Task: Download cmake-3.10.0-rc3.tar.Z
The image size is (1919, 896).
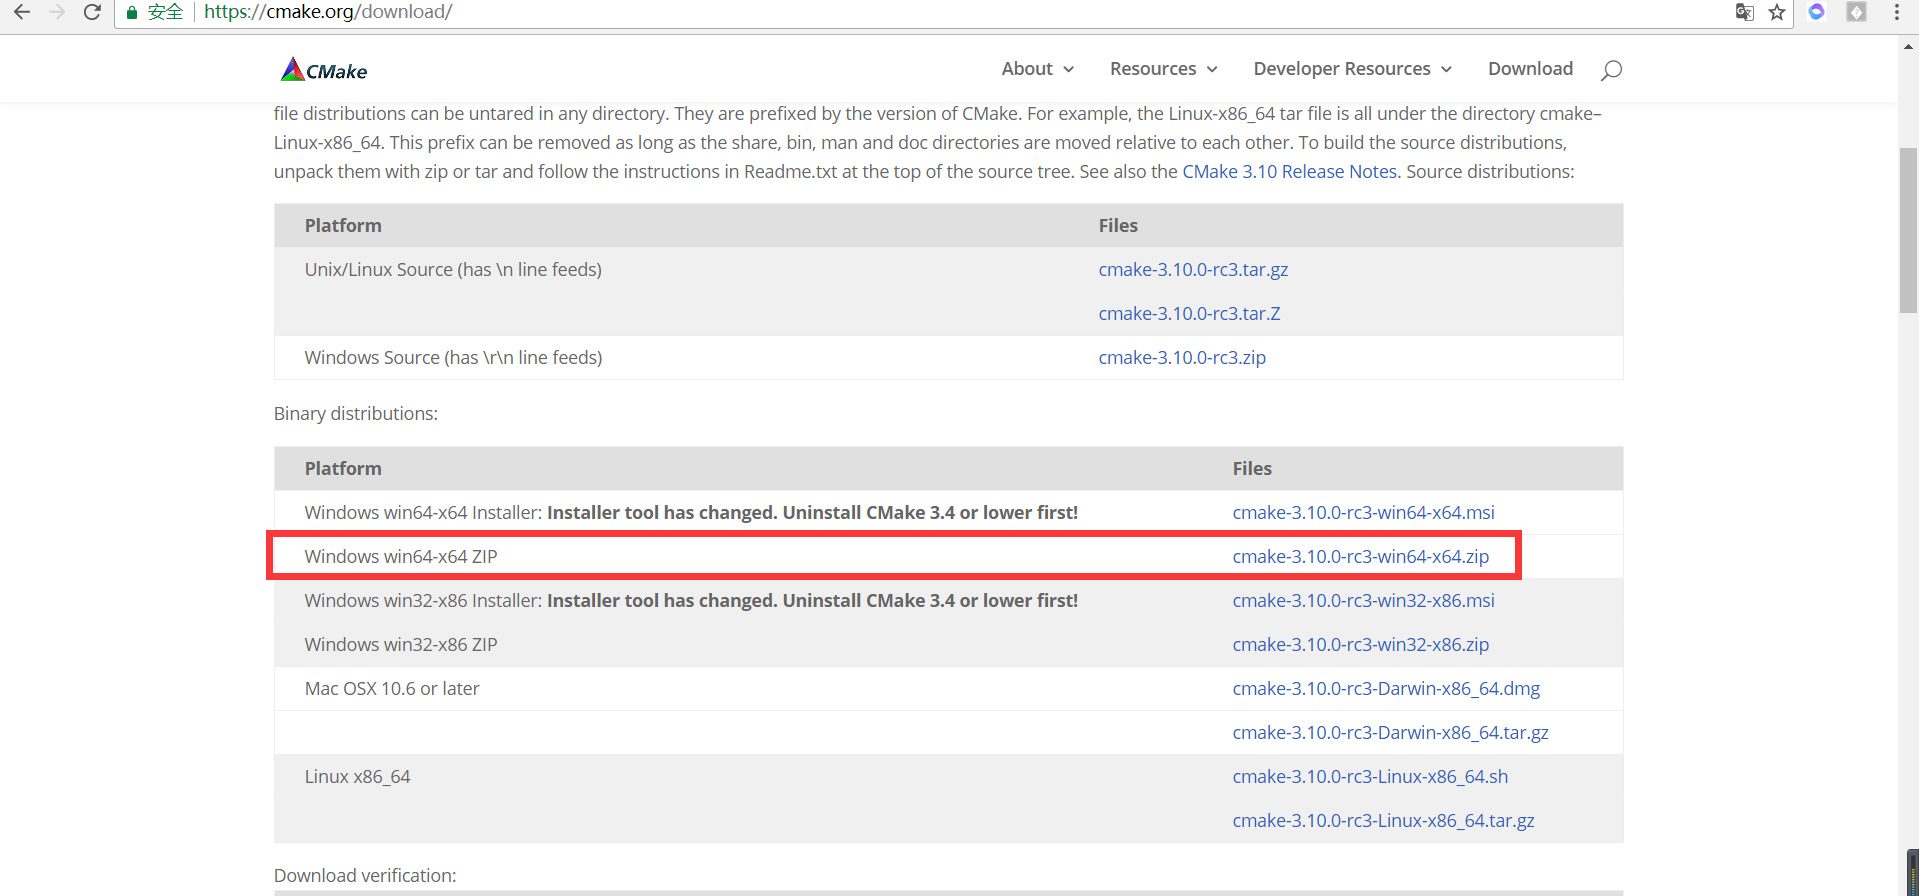Action: point(1189,314)
